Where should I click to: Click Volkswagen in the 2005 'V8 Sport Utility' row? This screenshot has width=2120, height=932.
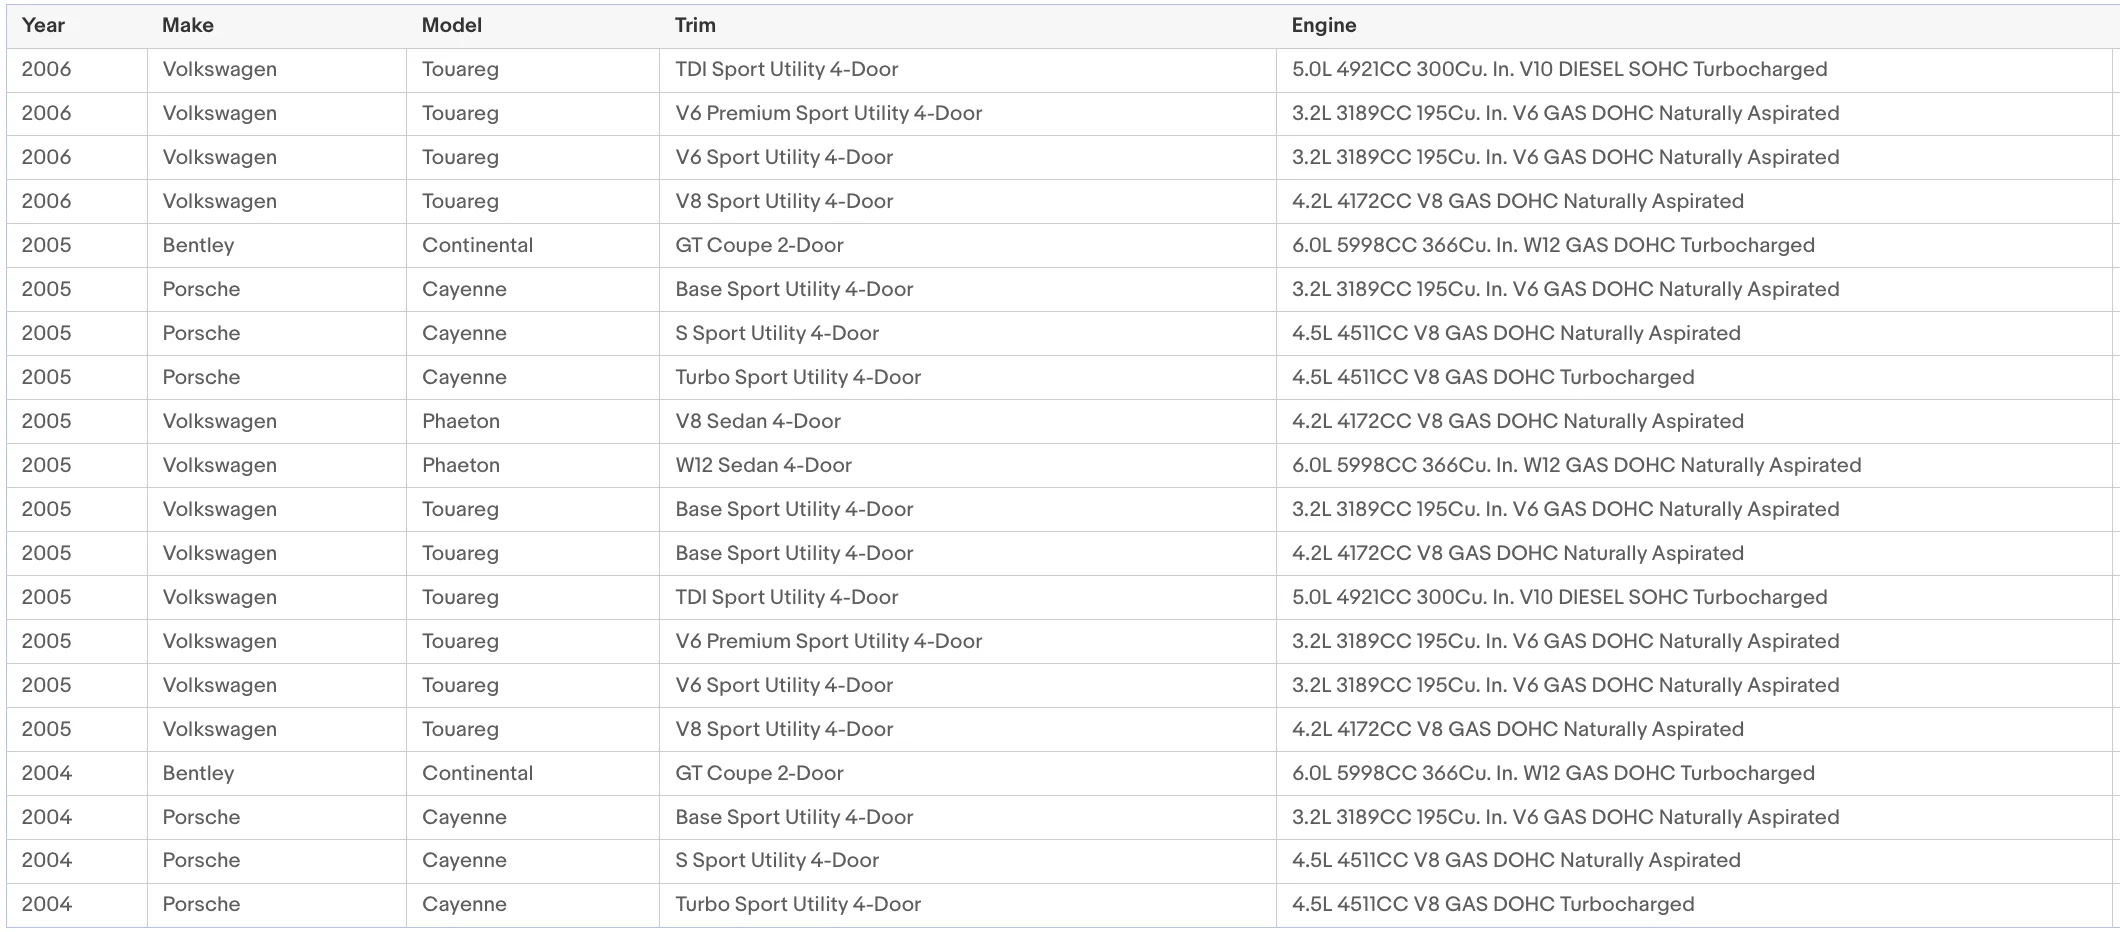pos(219,729)
